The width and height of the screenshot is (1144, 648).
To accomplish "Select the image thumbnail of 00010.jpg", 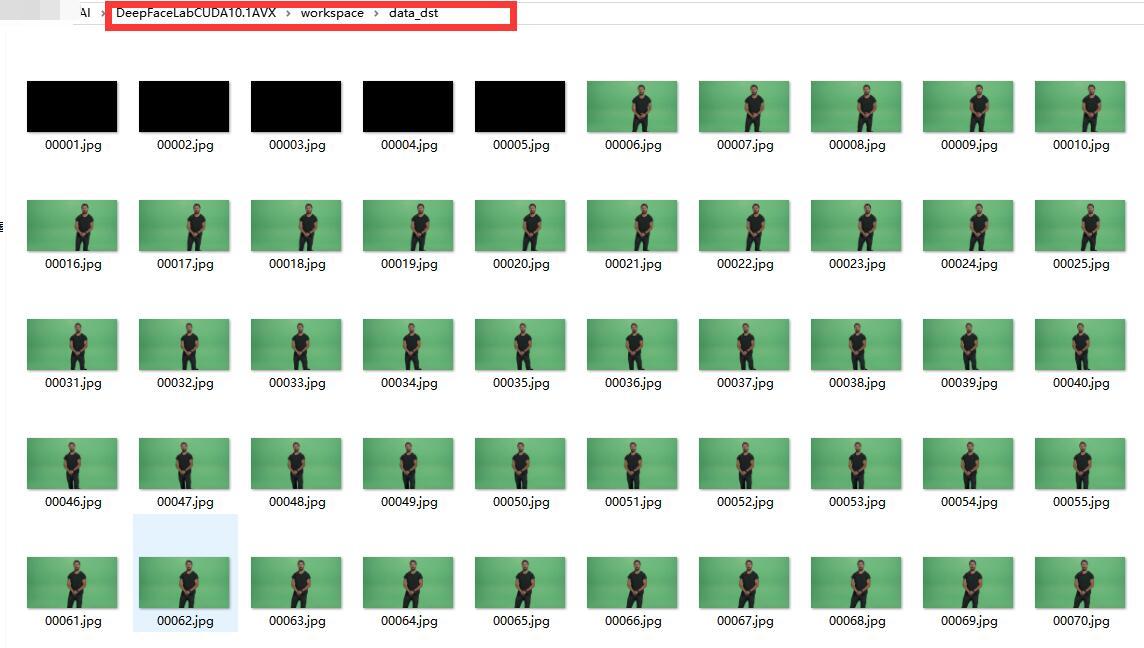I will tap(1080, 107).
